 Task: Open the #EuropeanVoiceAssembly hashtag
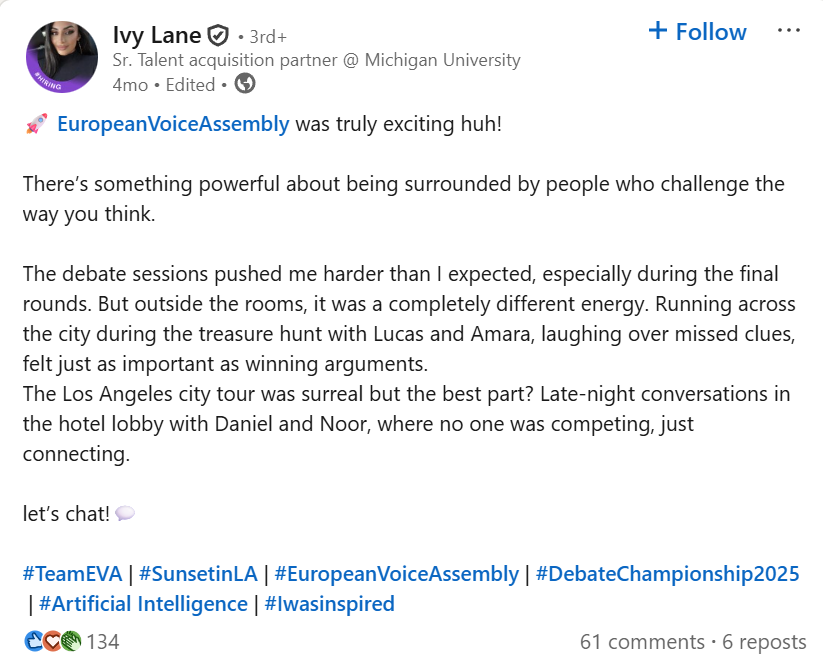pyautogui.click(x=396, y=574)
